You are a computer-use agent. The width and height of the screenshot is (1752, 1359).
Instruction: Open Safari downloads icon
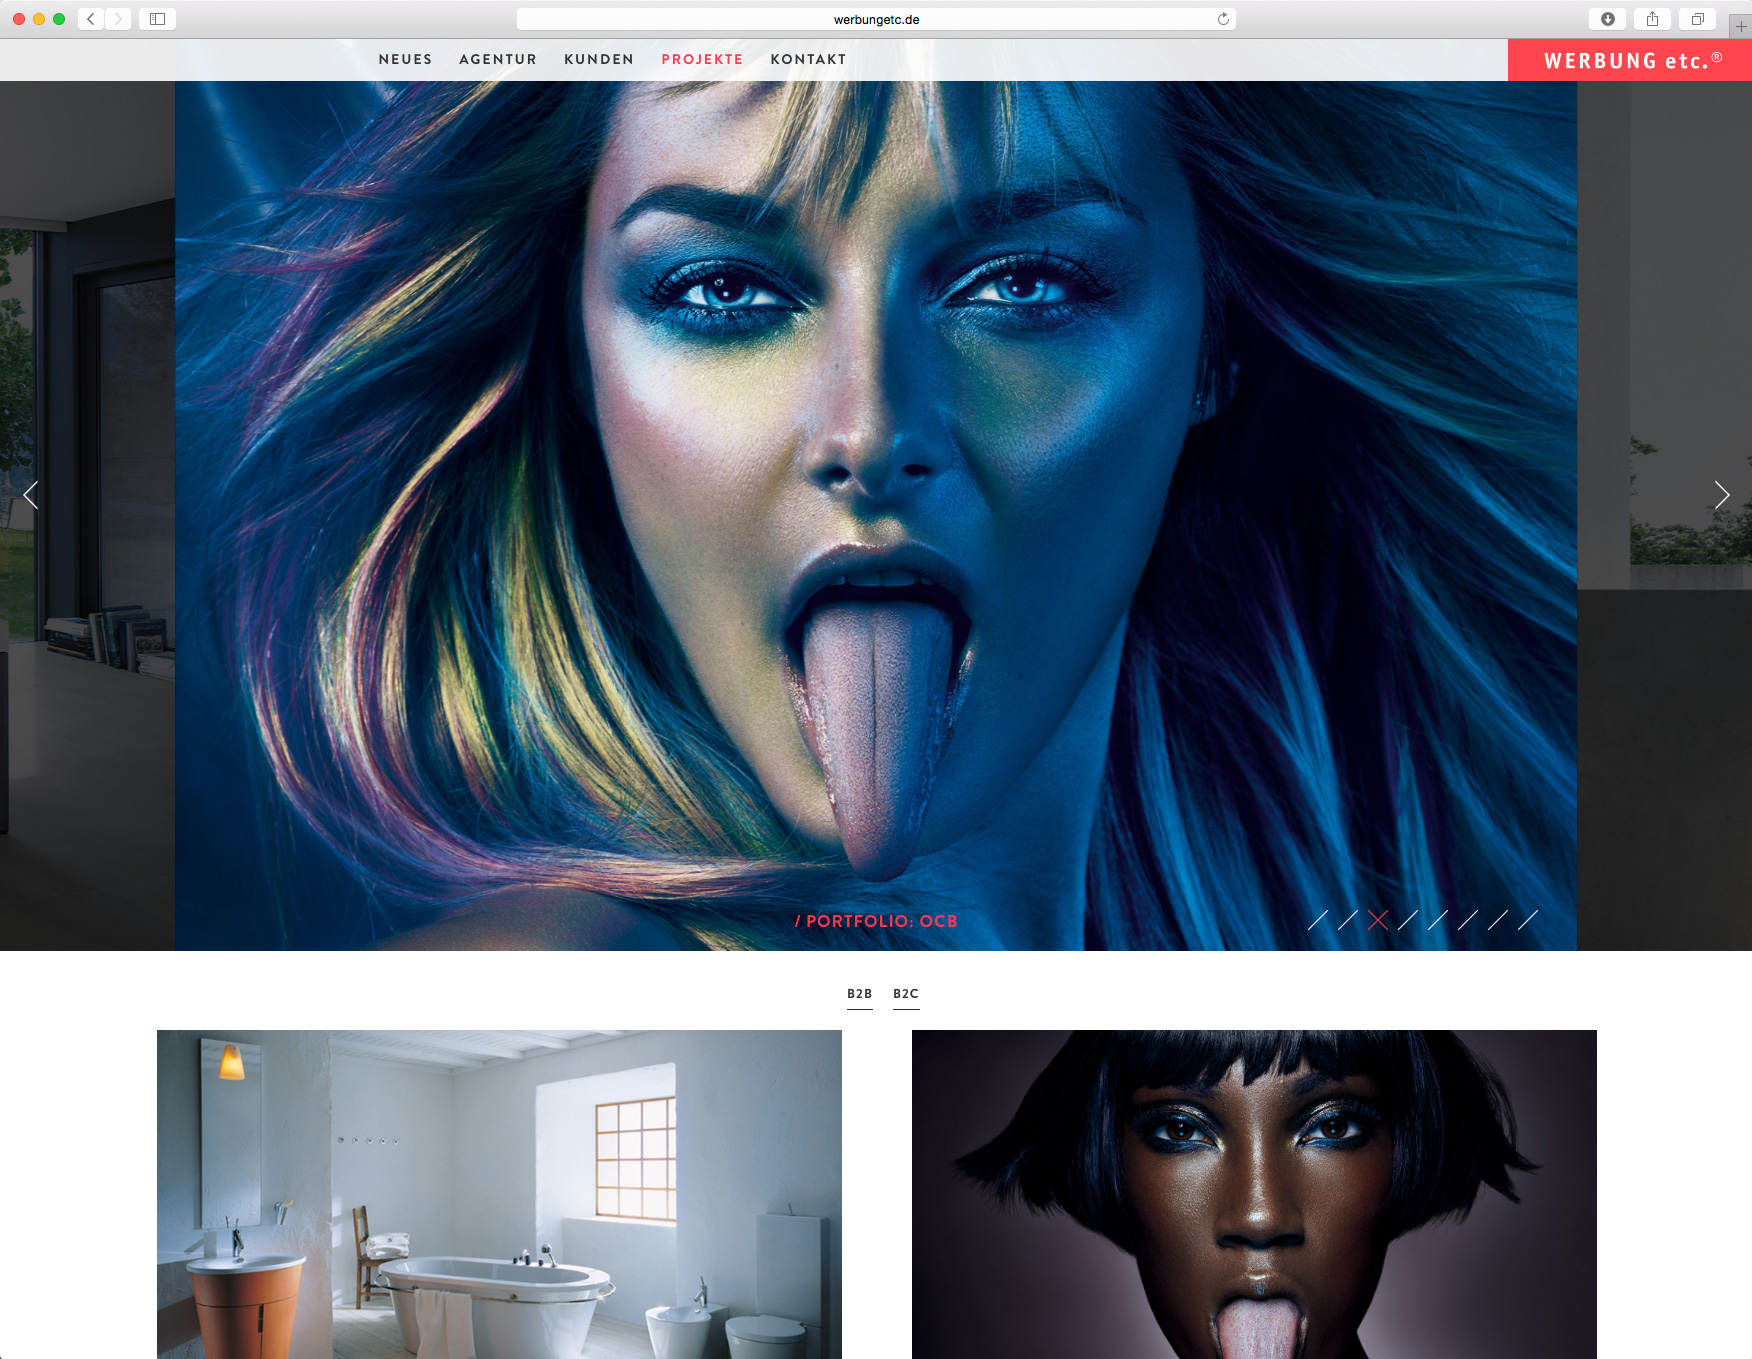point(1607,19)
